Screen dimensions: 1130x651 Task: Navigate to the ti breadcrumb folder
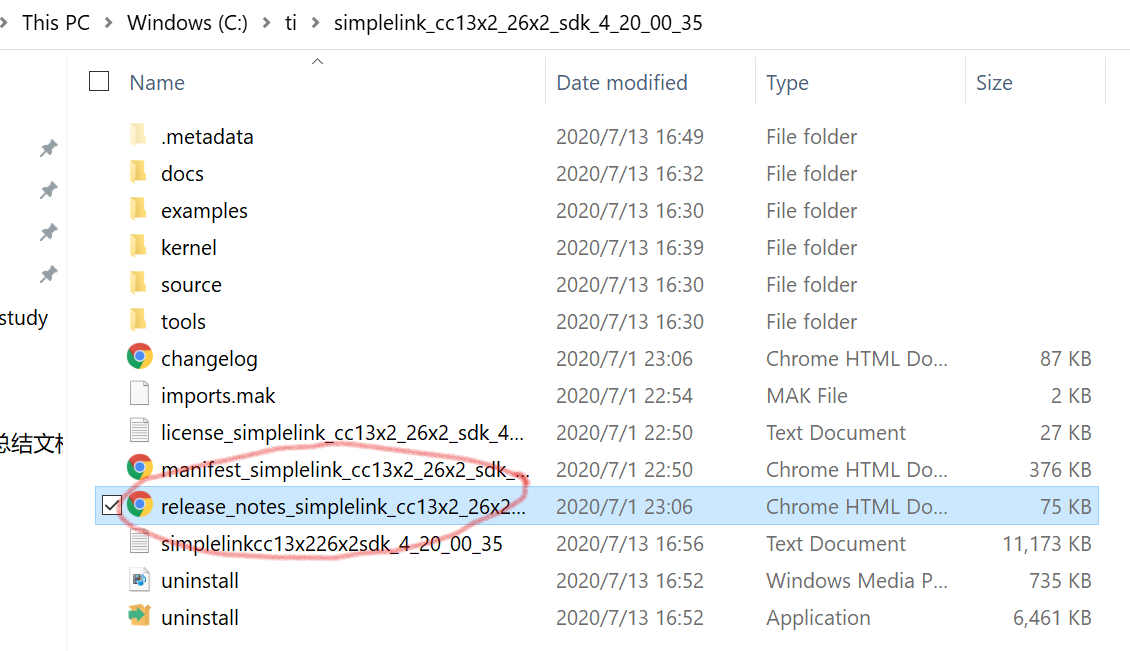290,22
